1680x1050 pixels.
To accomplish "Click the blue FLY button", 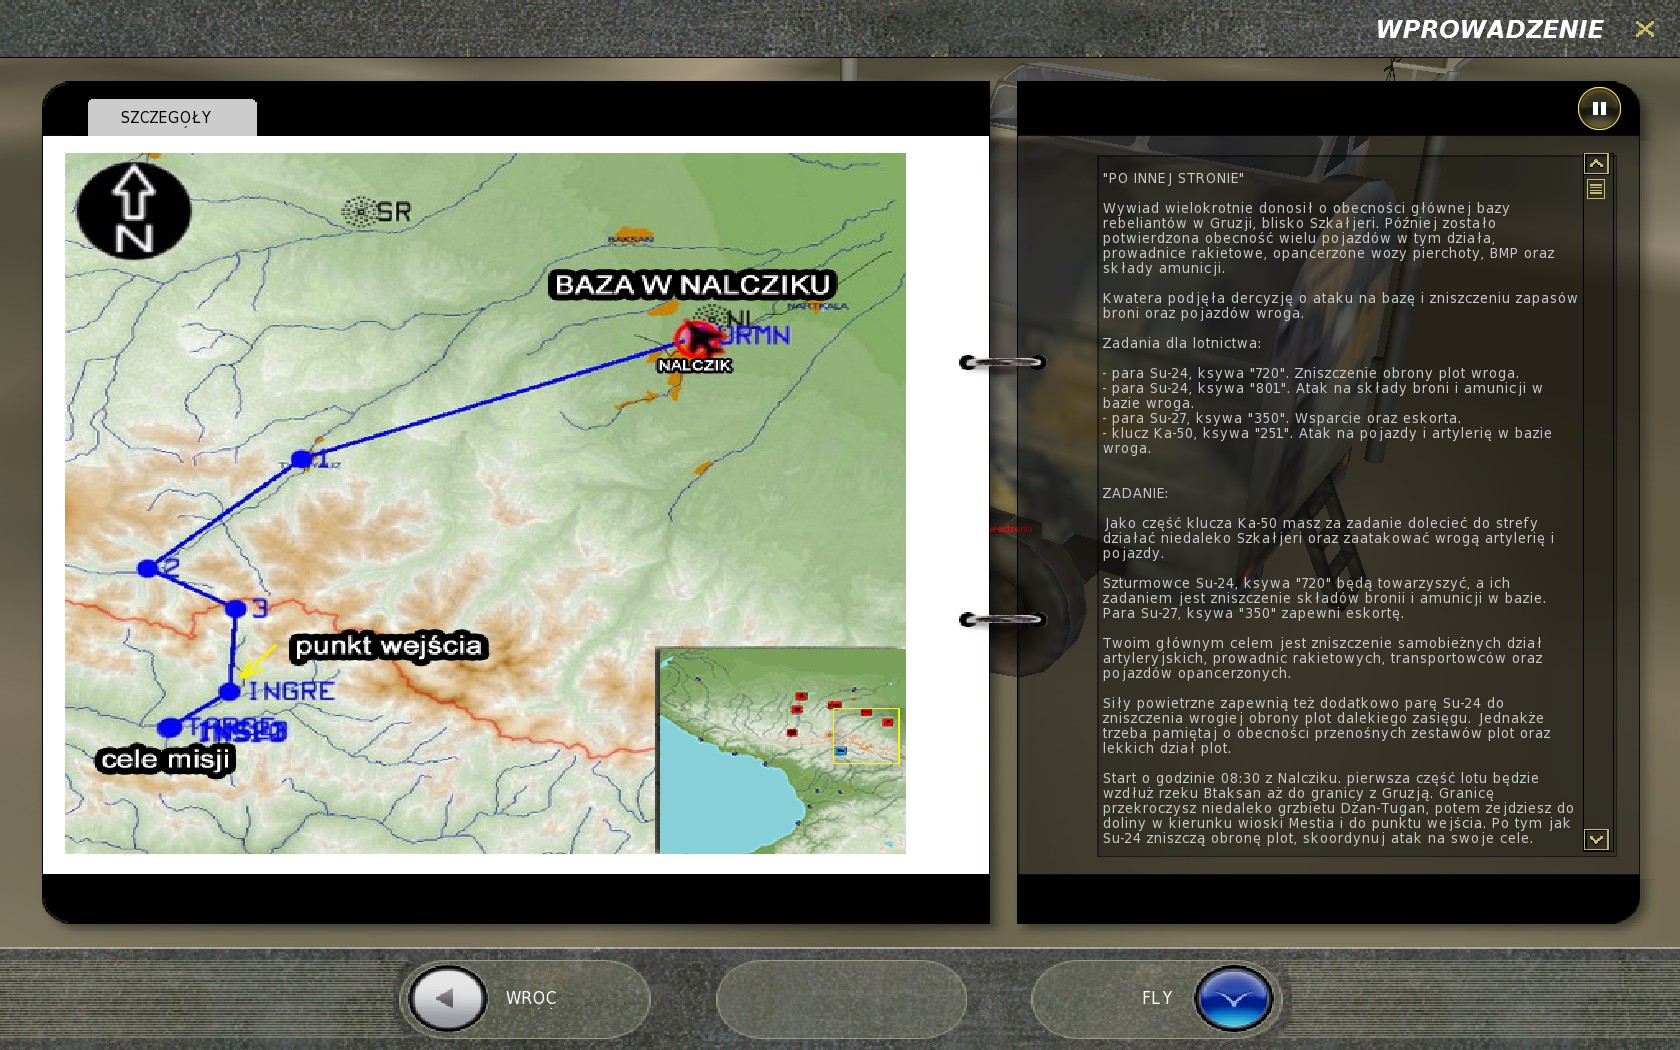I will (x=1232, y=997).
